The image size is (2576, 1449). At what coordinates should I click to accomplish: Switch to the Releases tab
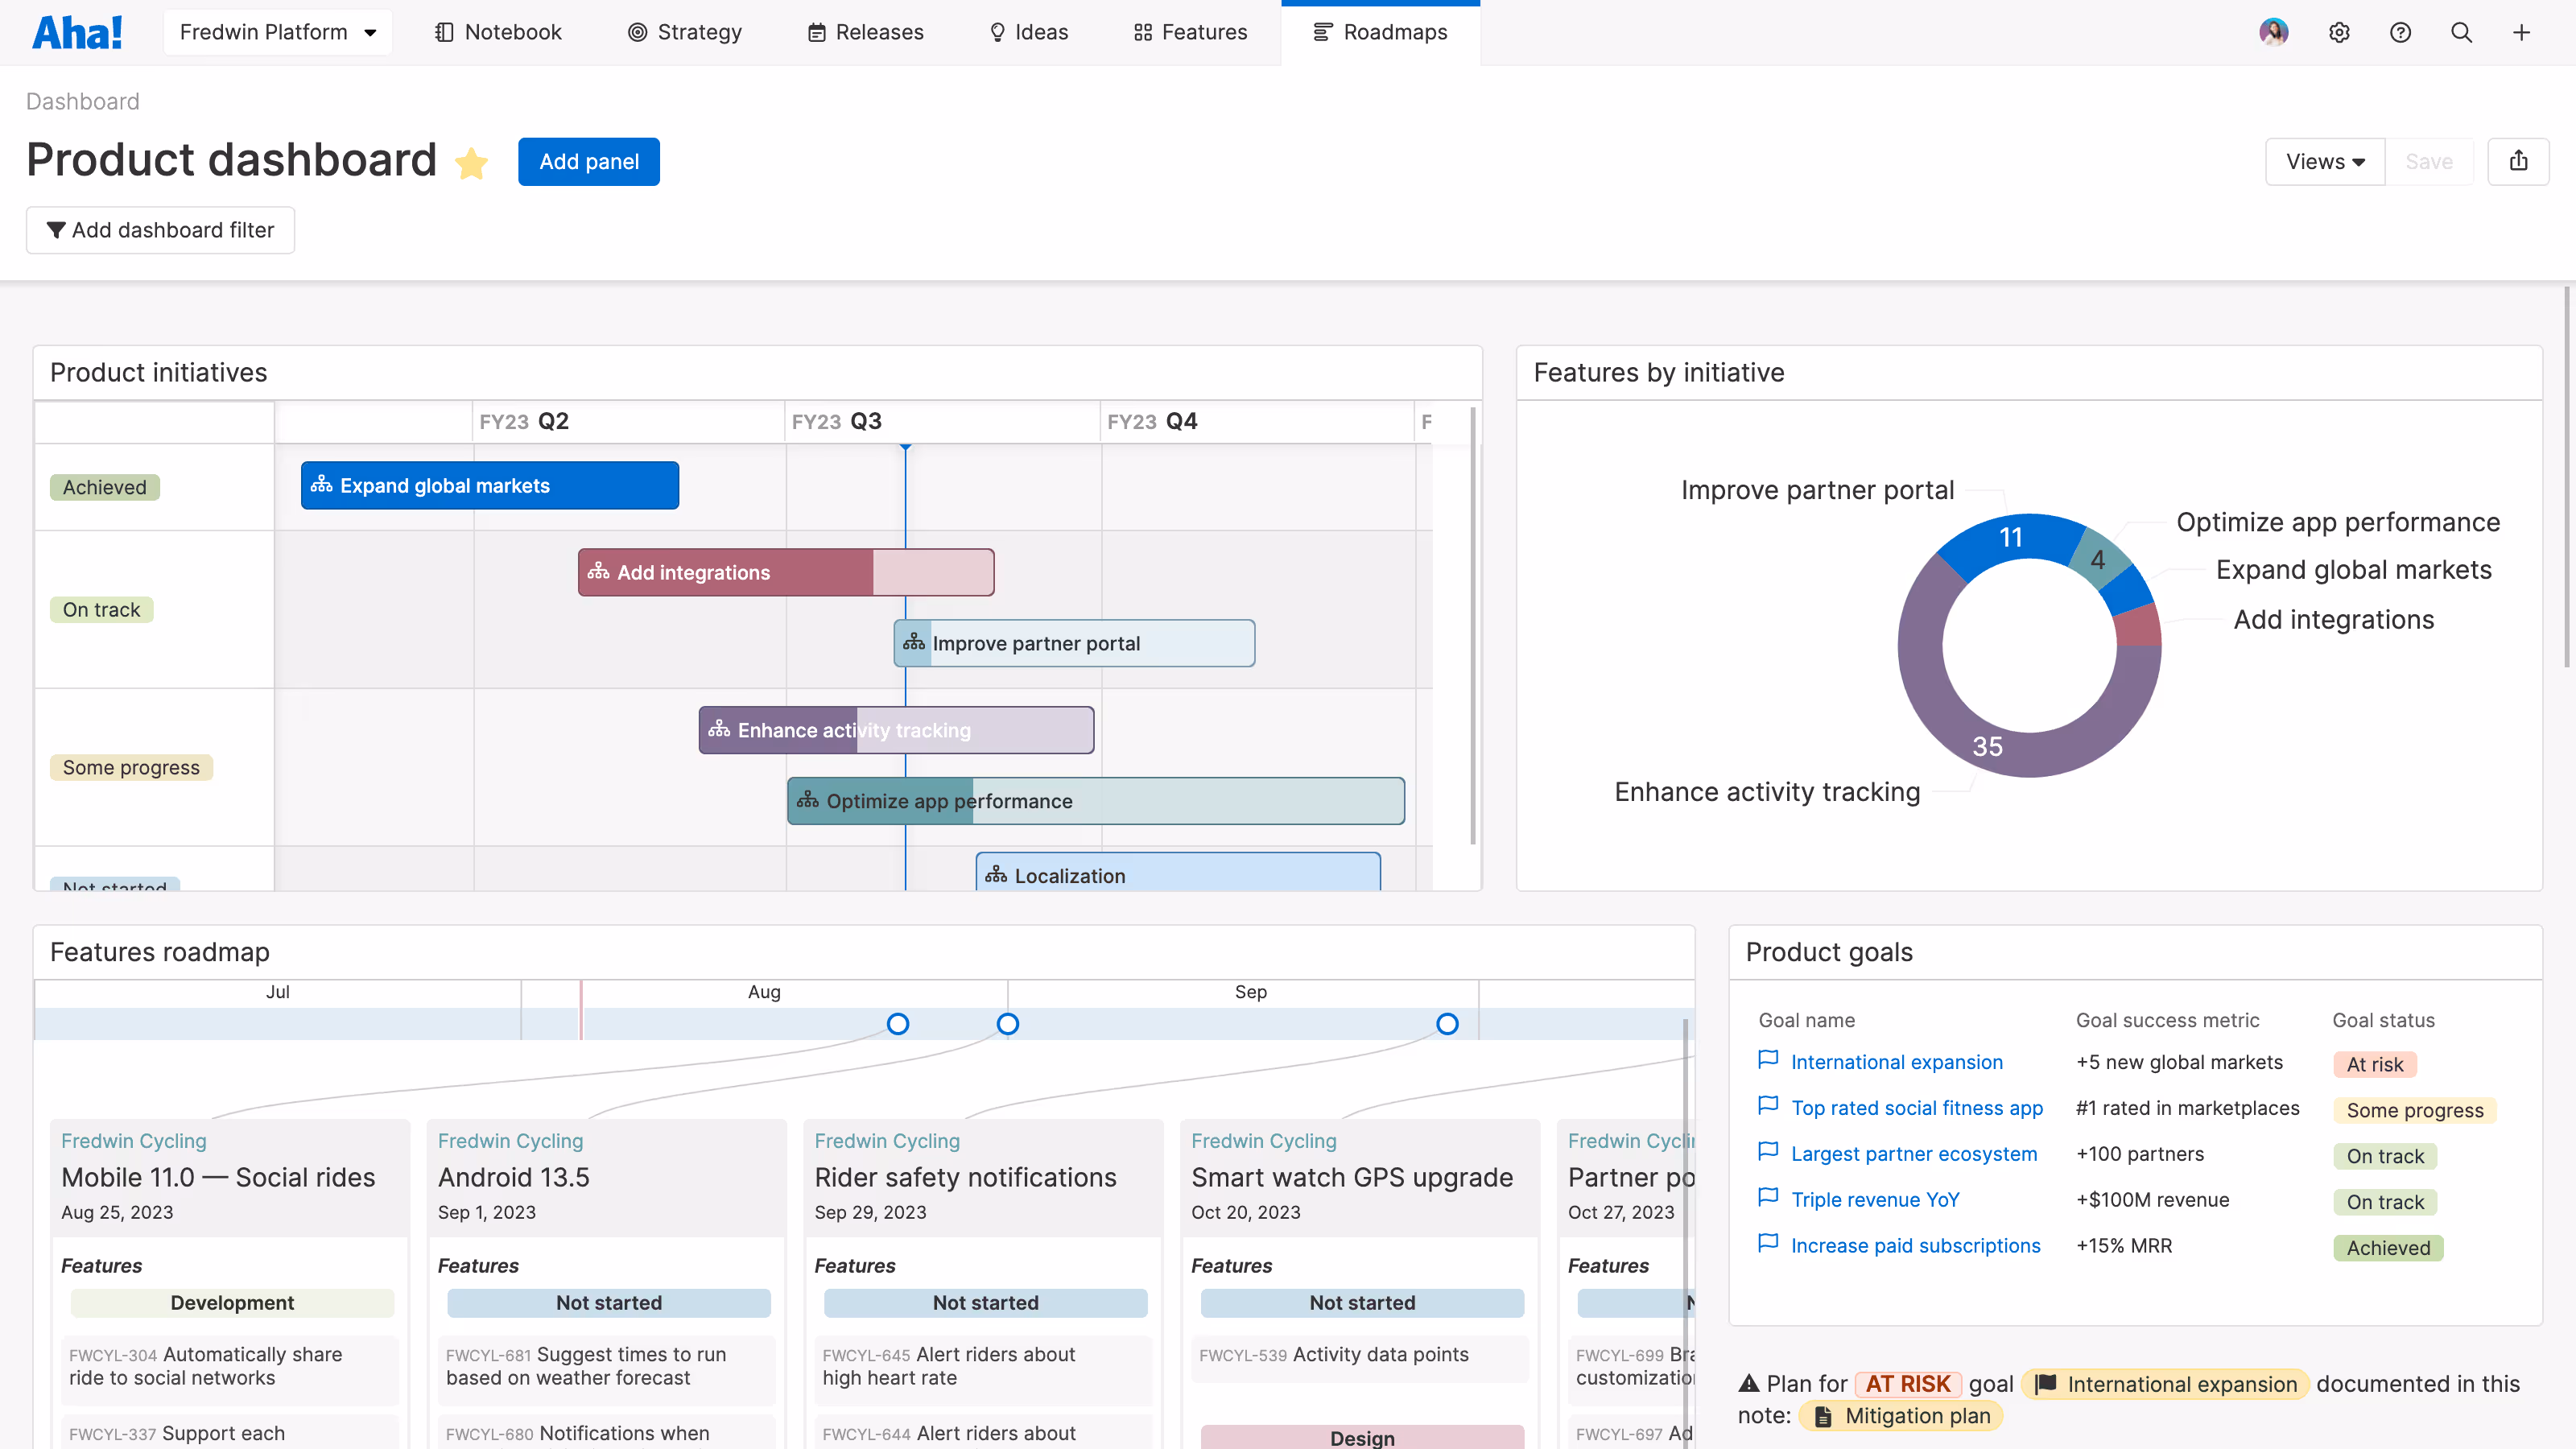click(x=865, y=32)
